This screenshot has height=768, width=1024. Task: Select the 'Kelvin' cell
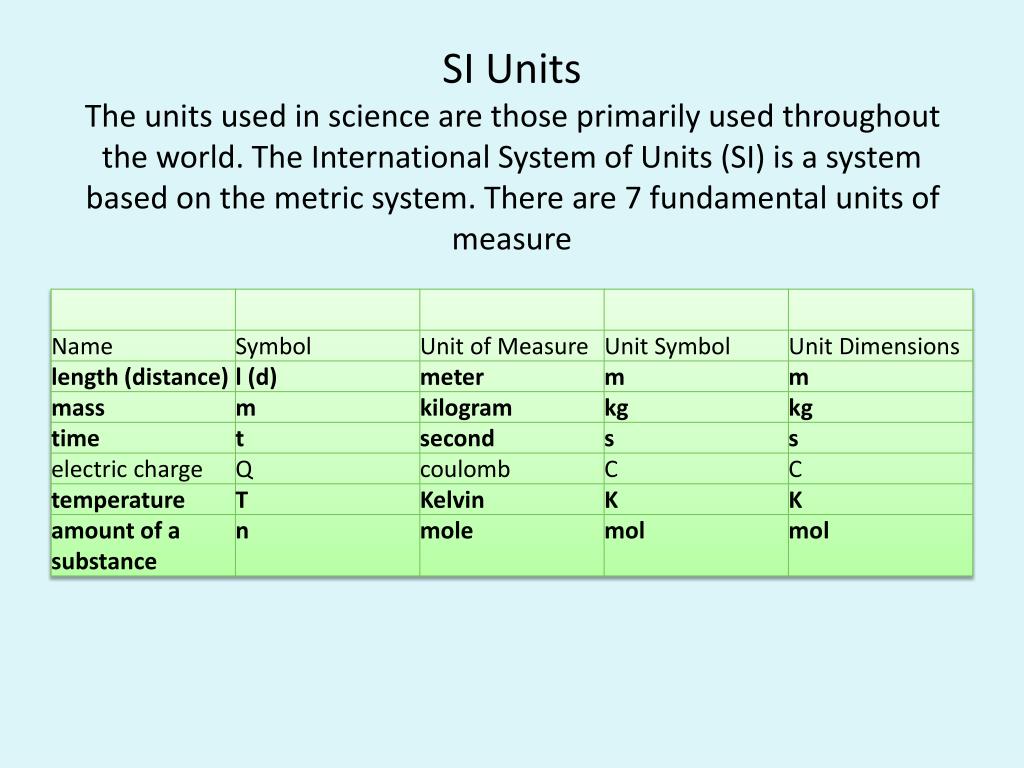(x=511, y=500)
